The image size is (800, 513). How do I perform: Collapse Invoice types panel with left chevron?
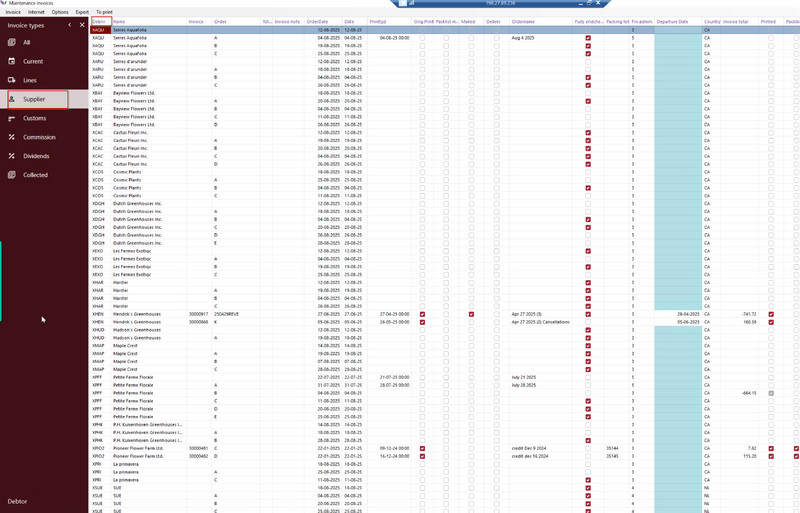(68, 24)
